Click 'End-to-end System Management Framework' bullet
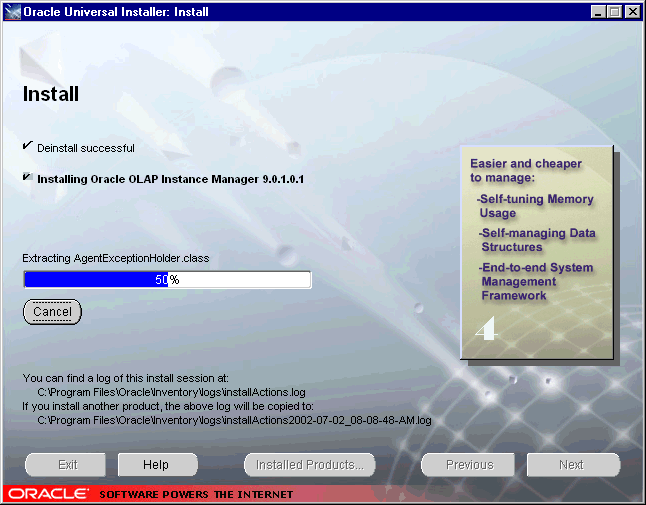This screenshot has height=505, width=646. point(536,281)
